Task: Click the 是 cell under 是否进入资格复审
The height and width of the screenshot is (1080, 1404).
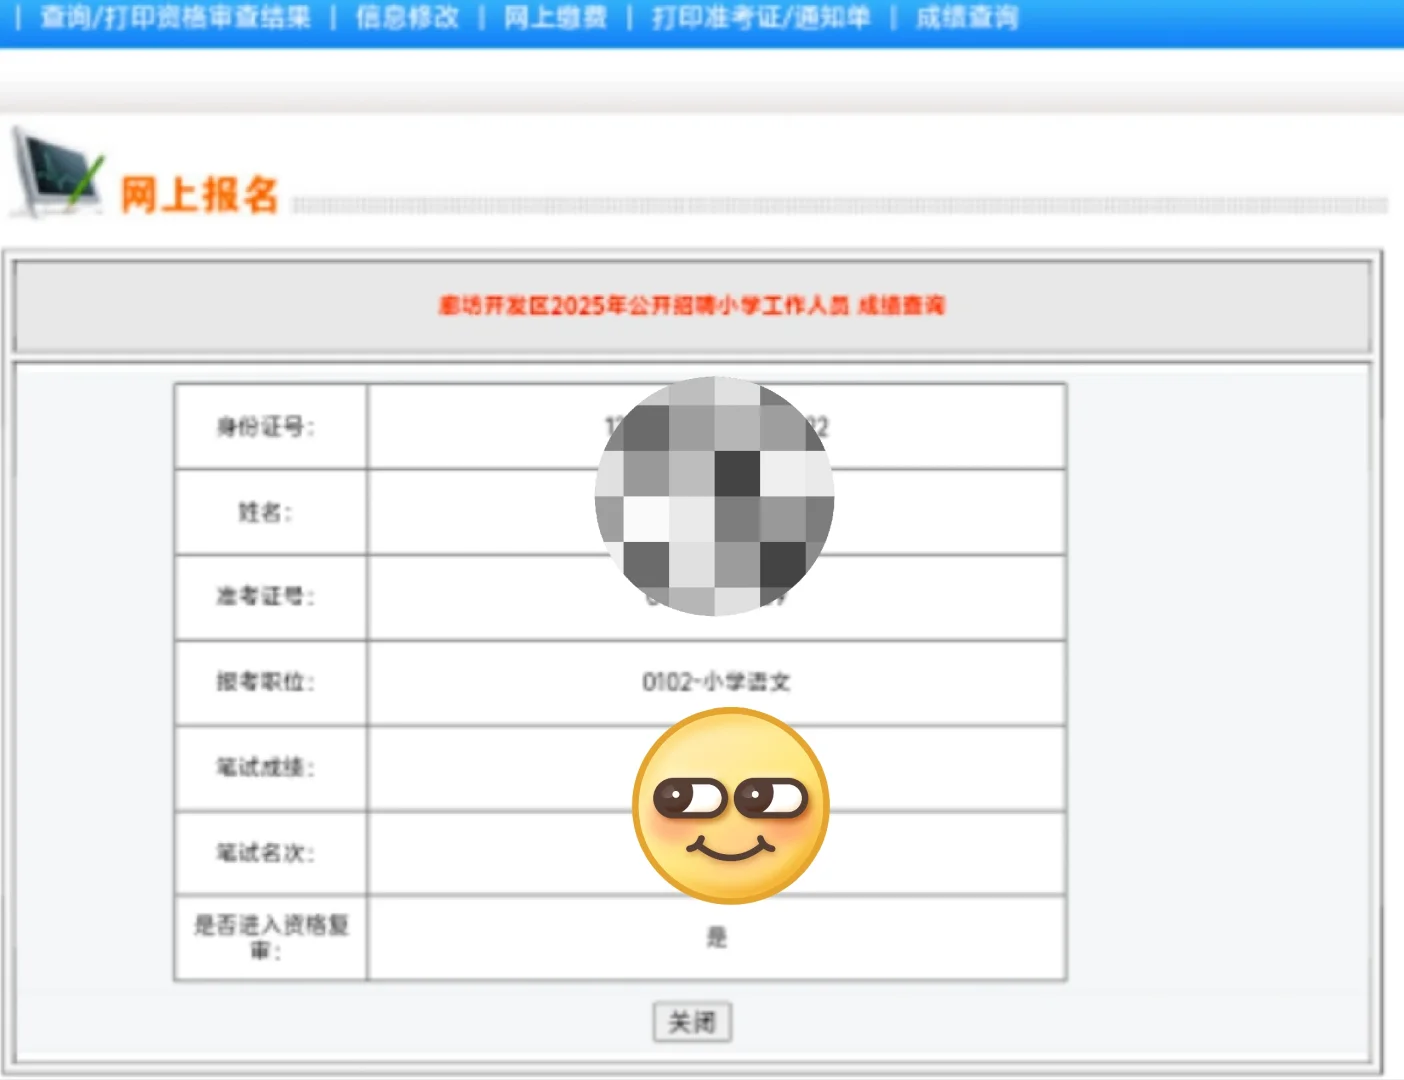Action: tap(716, 936)
